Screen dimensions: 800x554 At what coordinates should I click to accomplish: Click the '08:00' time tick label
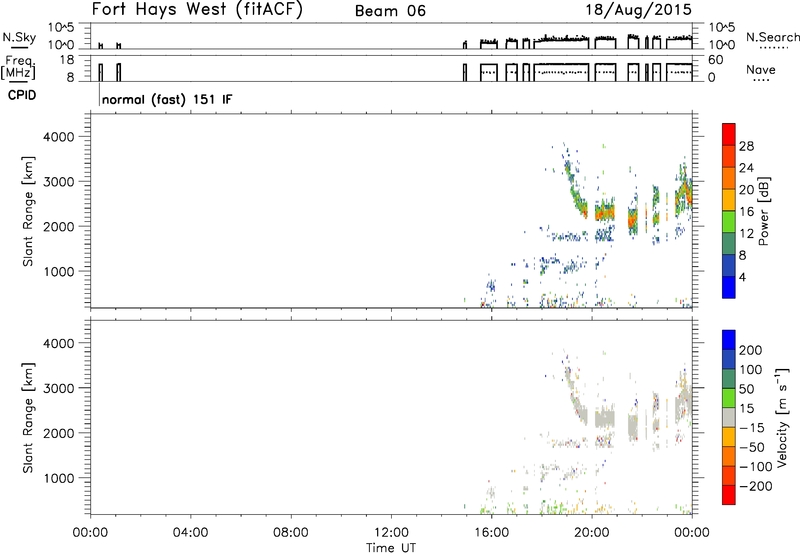click(291, 533)
